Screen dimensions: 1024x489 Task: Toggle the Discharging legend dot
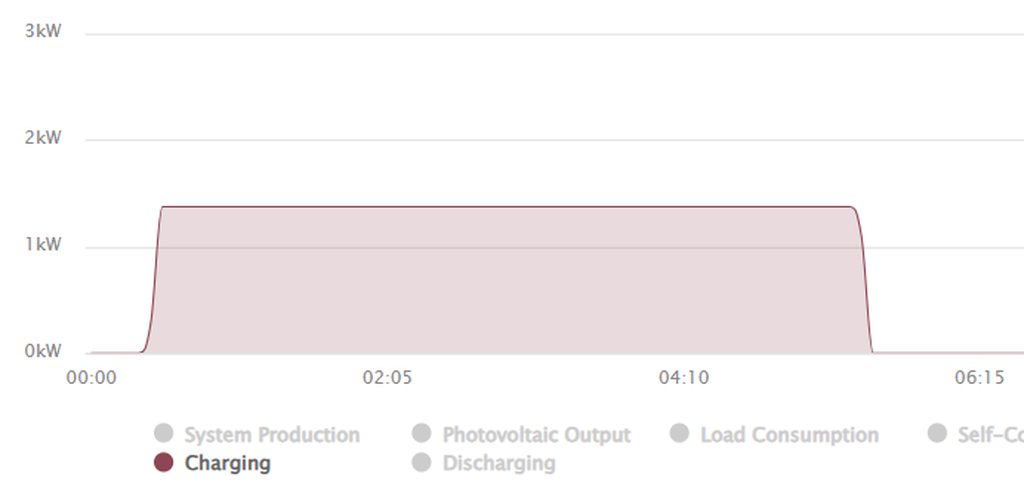pyautogui.click(x=422, y=462)
